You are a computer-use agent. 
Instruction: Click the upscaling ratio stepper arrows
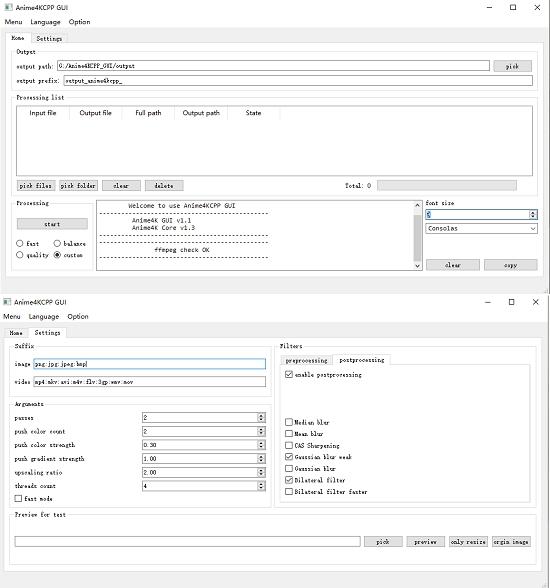click(x=261, y=472)
